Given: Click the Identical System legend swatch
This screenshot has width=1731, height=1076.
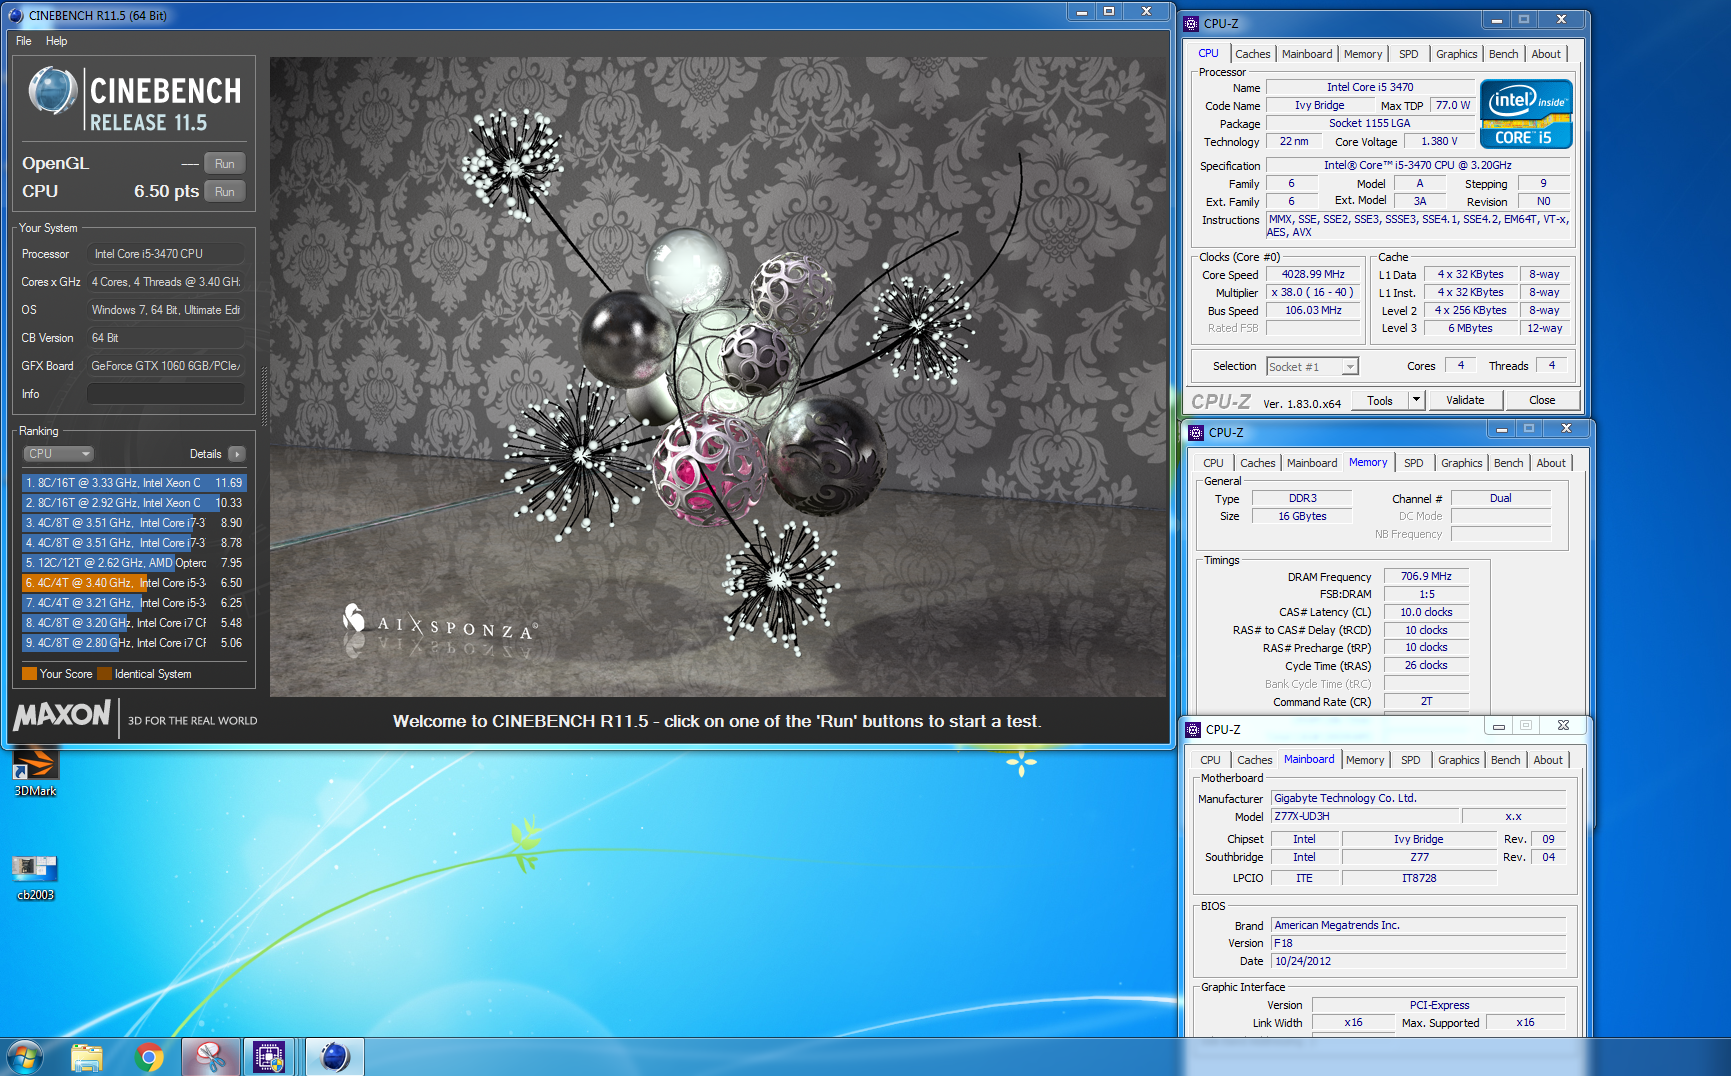Looking at the screenshot, I should click(x=104, y=674).
